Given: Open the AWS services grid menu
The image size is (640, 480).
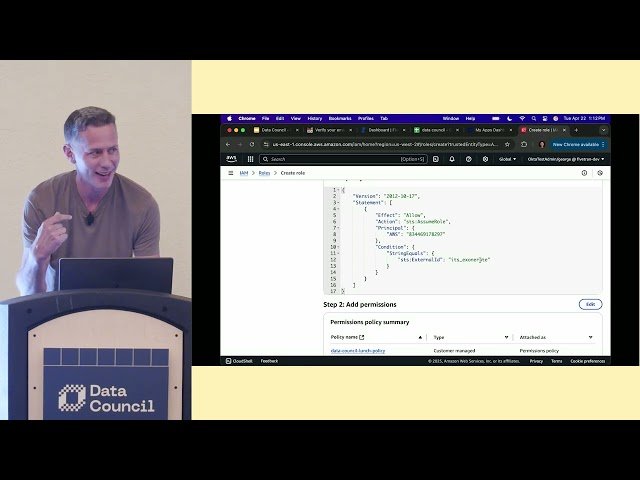Looking at the screenshot, I should pos(251,159).
